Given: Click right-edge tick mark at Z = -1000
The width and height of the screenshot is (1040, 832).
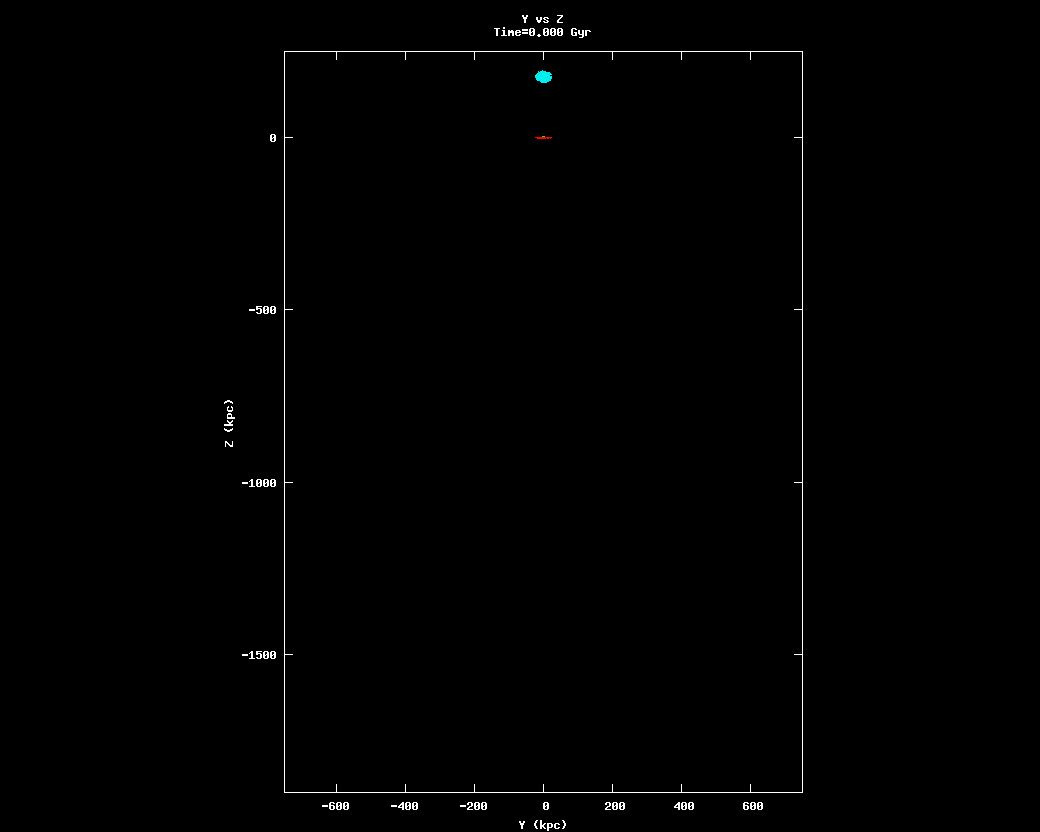Looking at the screenshot, I should (798, 482).
